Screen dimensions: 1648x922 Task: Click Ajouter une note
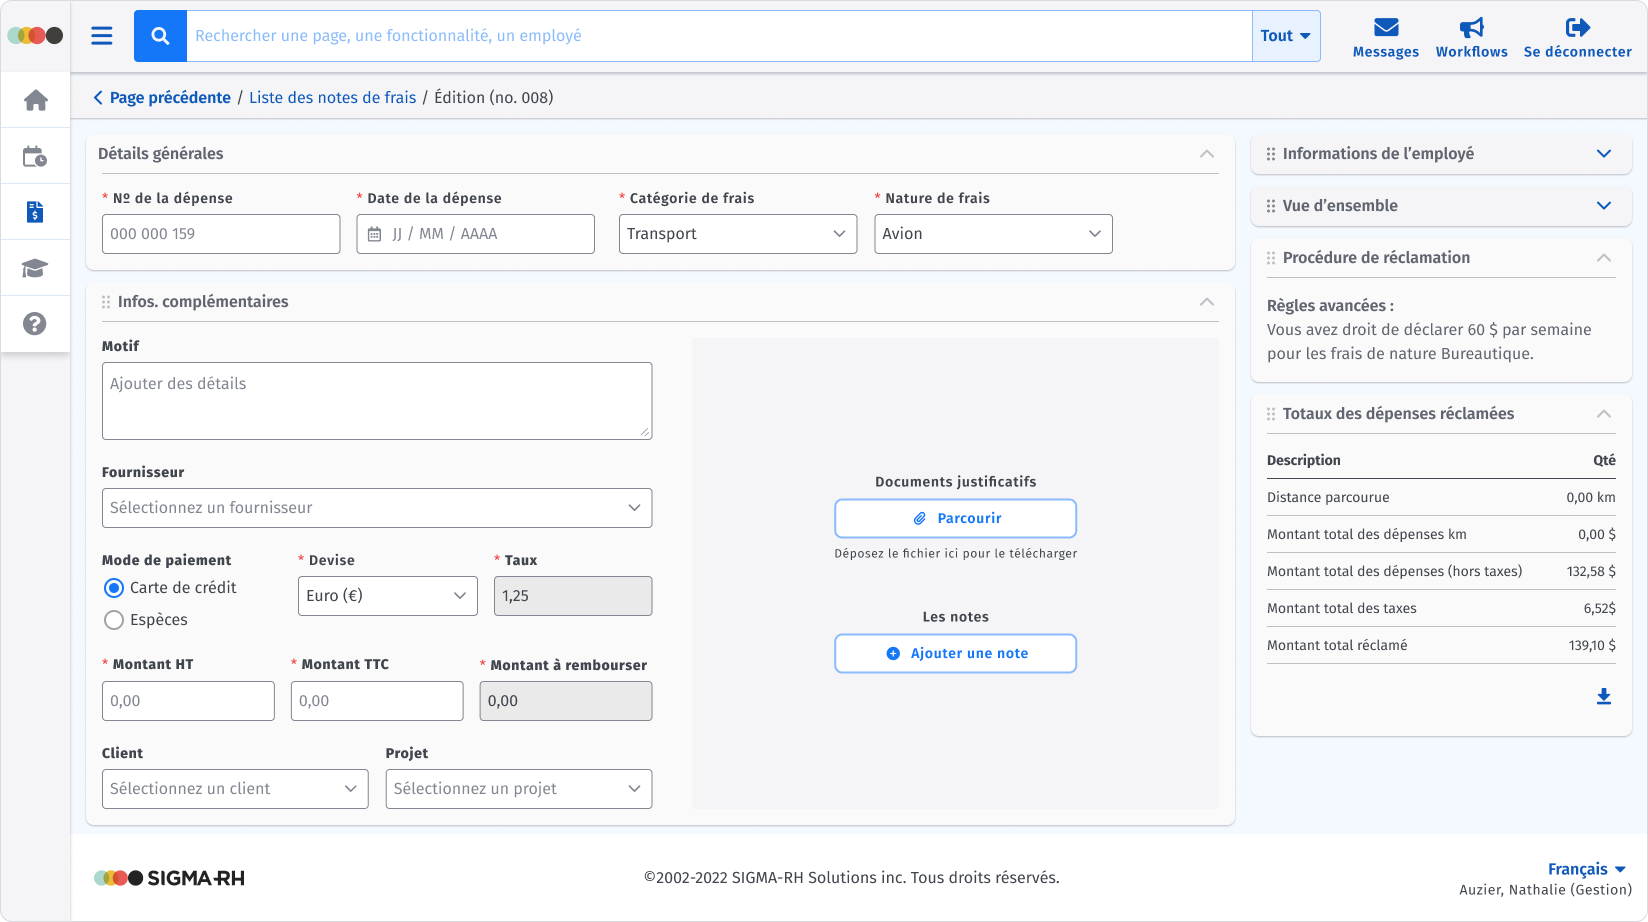pos(955,653)
